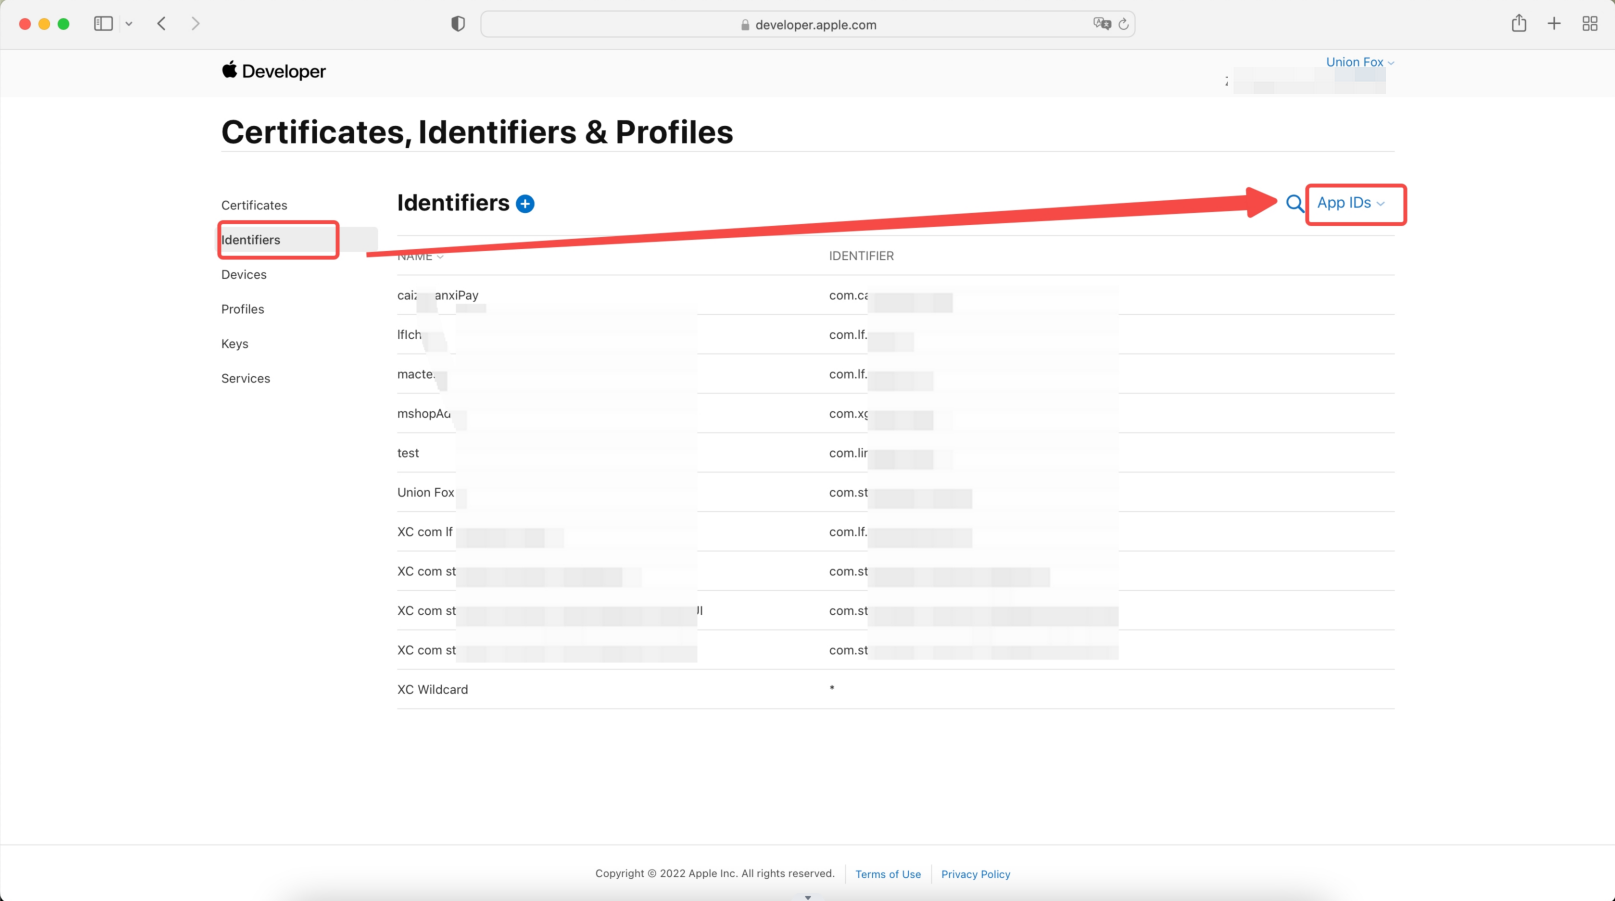Open a new tab with plus icon
The height and width of the screenshot is (901, 1615).
tap(1554, 23)
